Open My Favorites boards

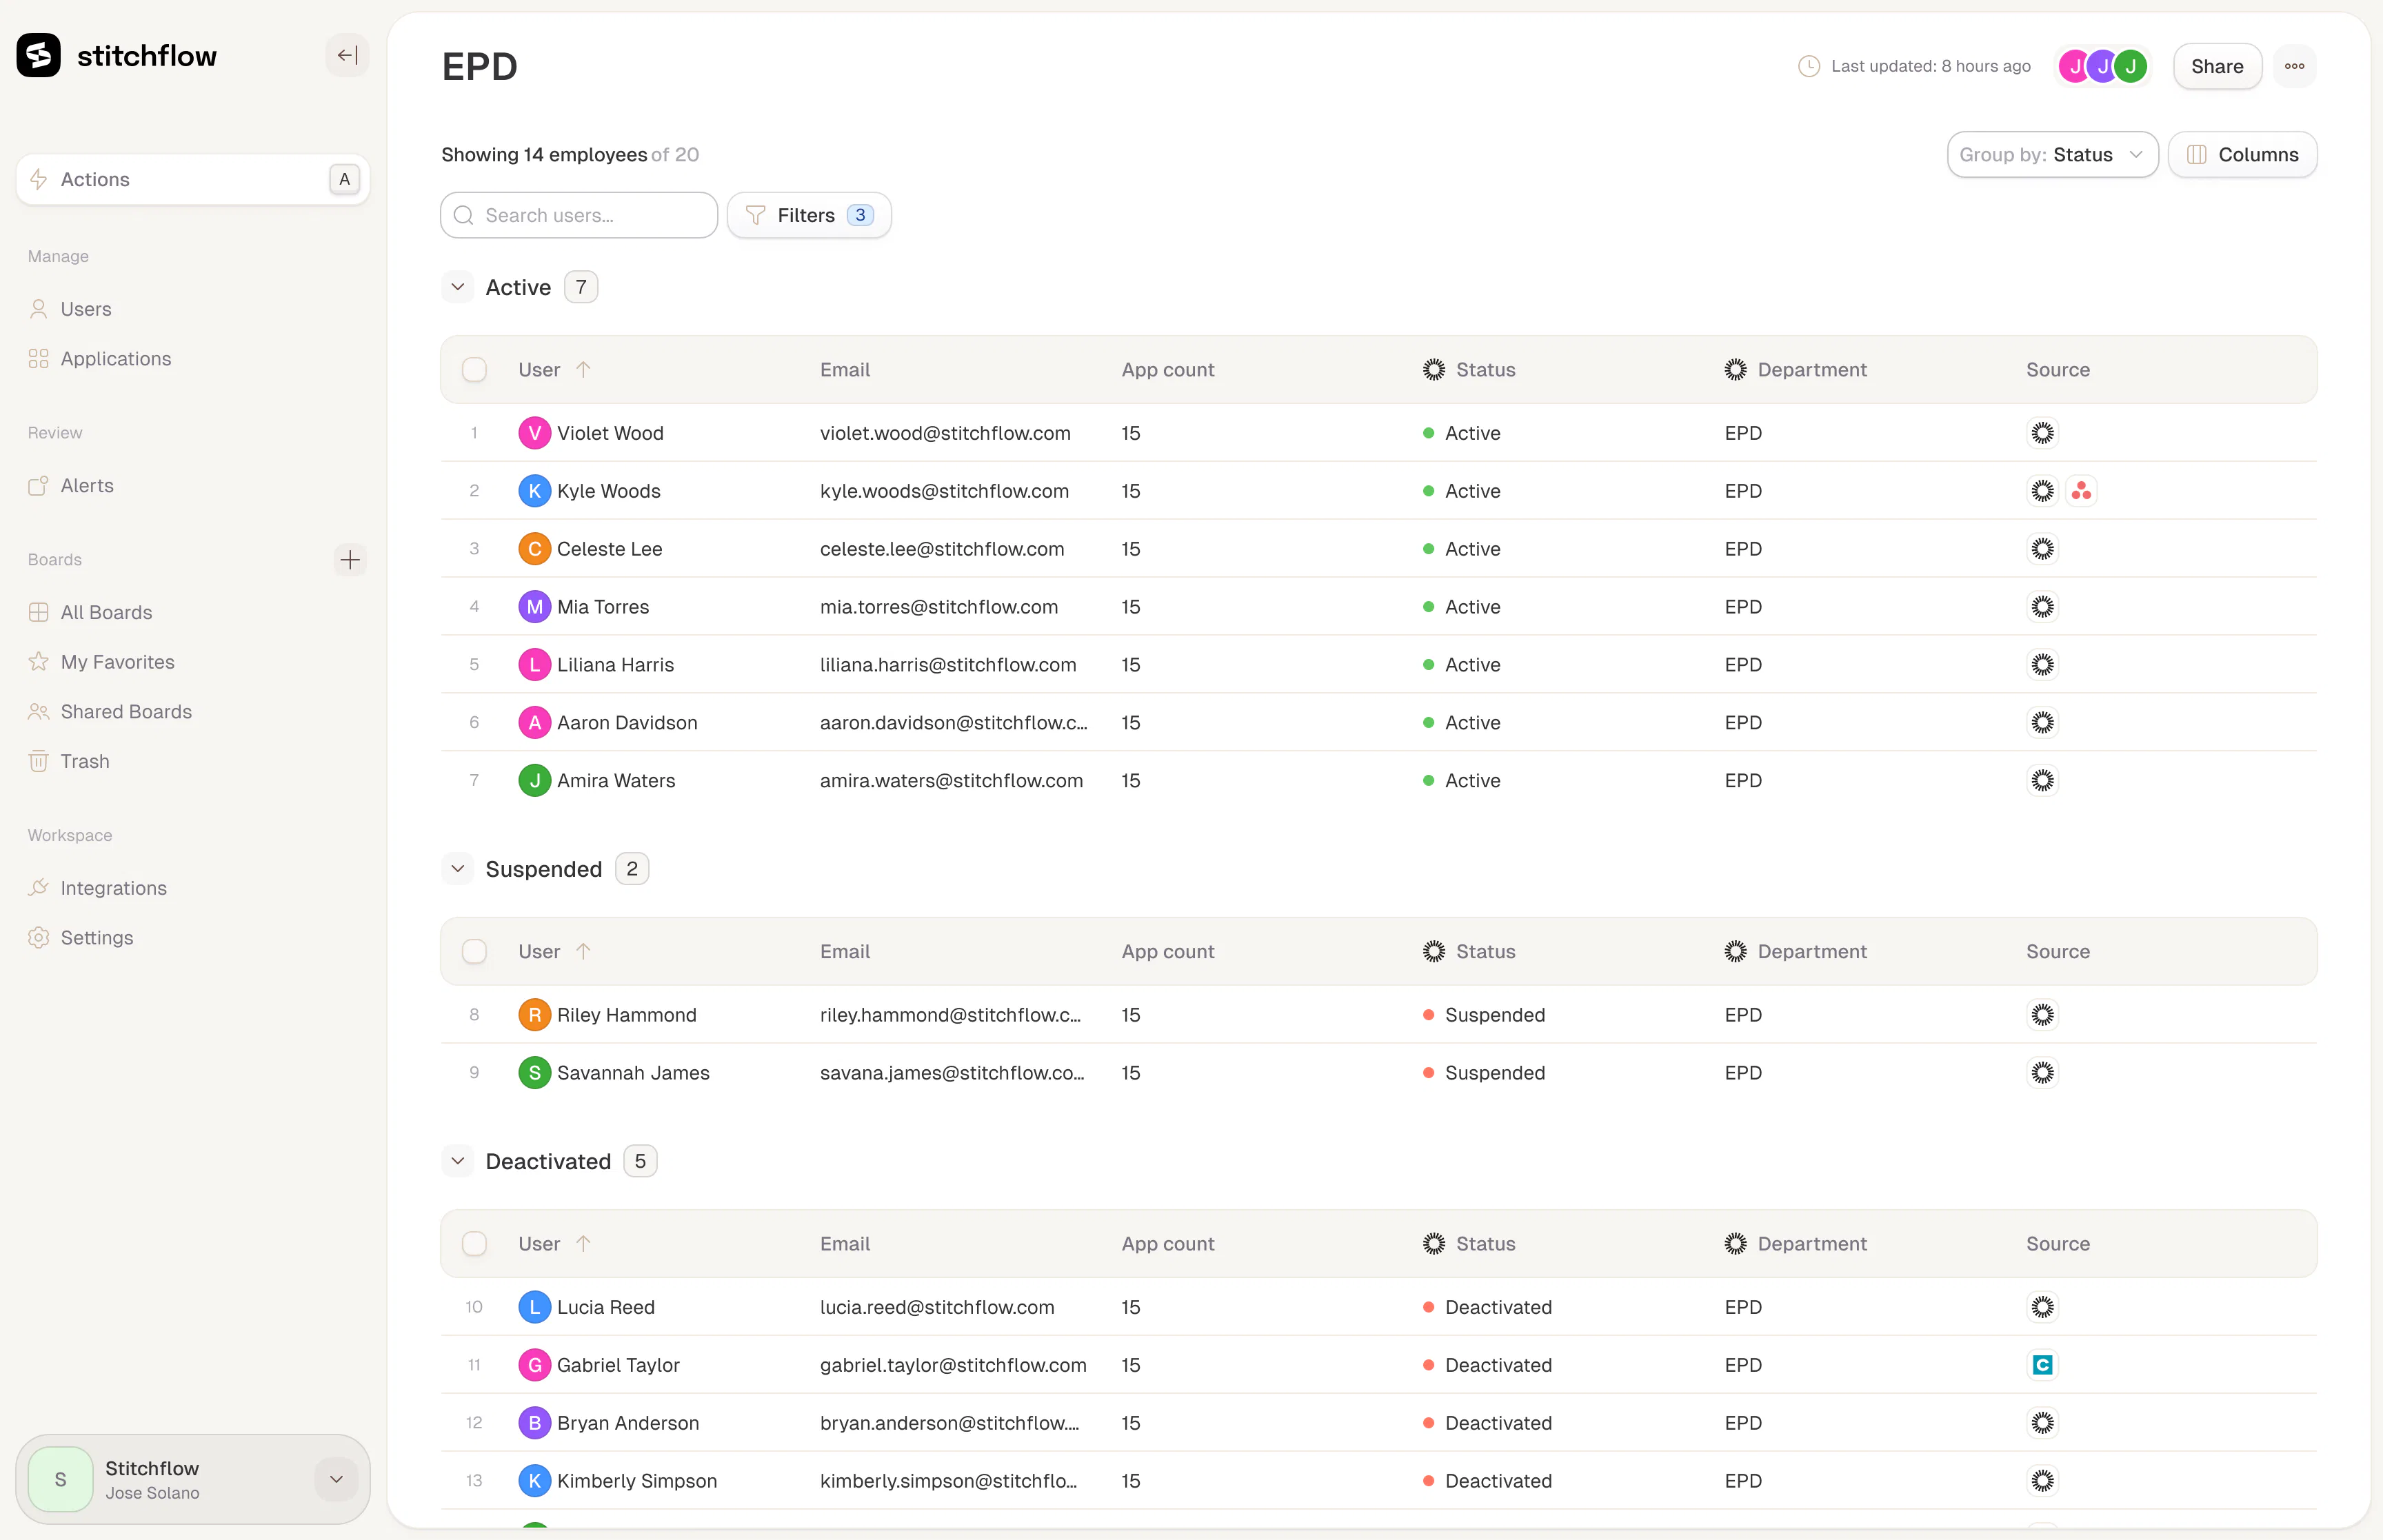117,662
